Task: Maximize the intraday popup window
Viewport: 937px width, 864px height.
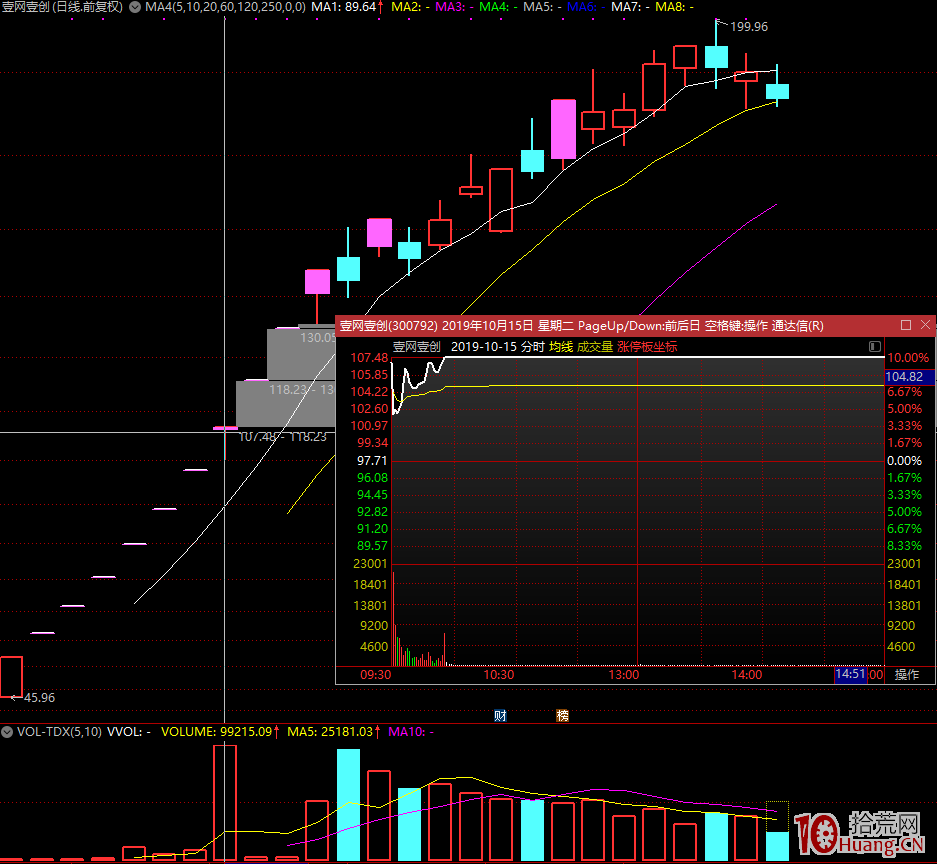Action: pyautogui.click(x=906, y=325)
